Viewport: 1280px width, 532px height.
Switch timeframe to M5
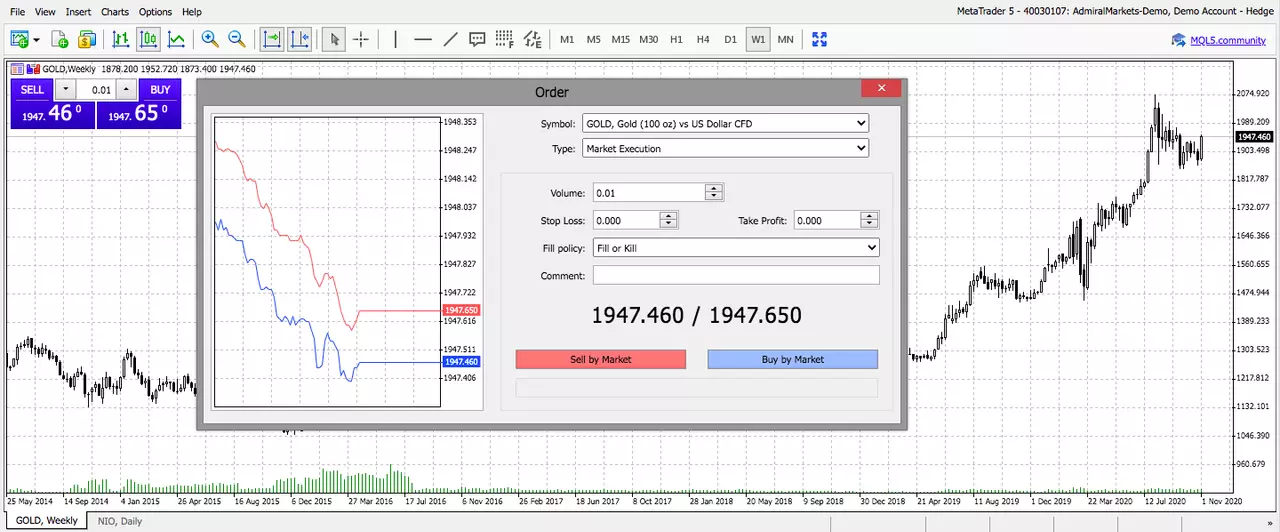click(x=594, y=40)
